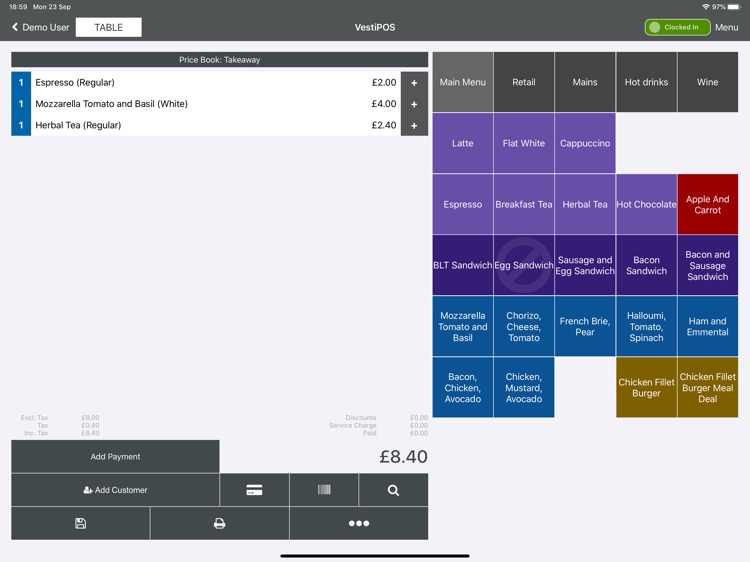
Task: Open the Wine category tab
Action: 707,82
